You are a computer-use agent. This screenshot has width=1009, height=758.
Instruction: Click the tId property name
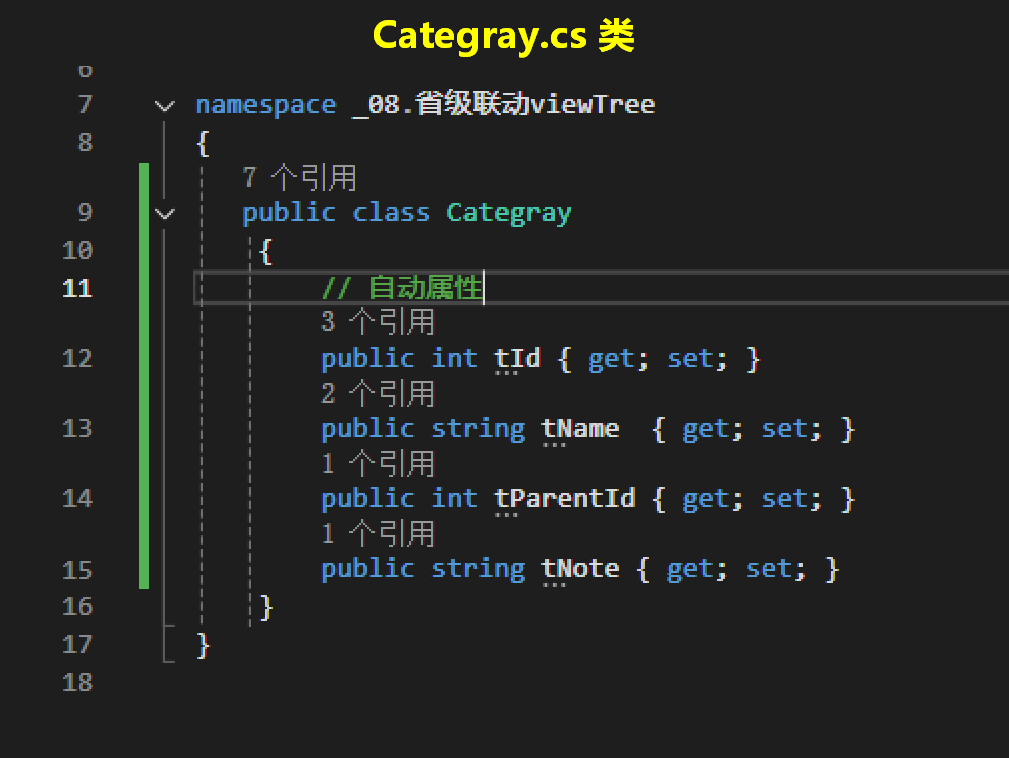pyautogui.click(x=517, y=358)
